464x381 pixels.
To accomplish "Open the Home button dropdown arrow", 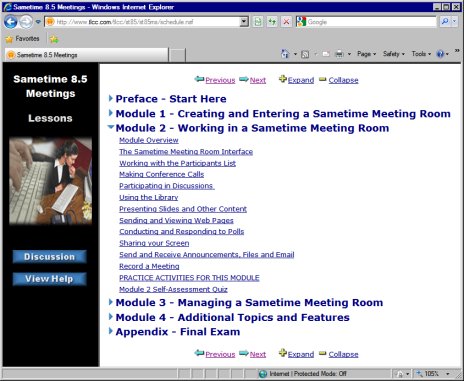I will click(295, 54).
